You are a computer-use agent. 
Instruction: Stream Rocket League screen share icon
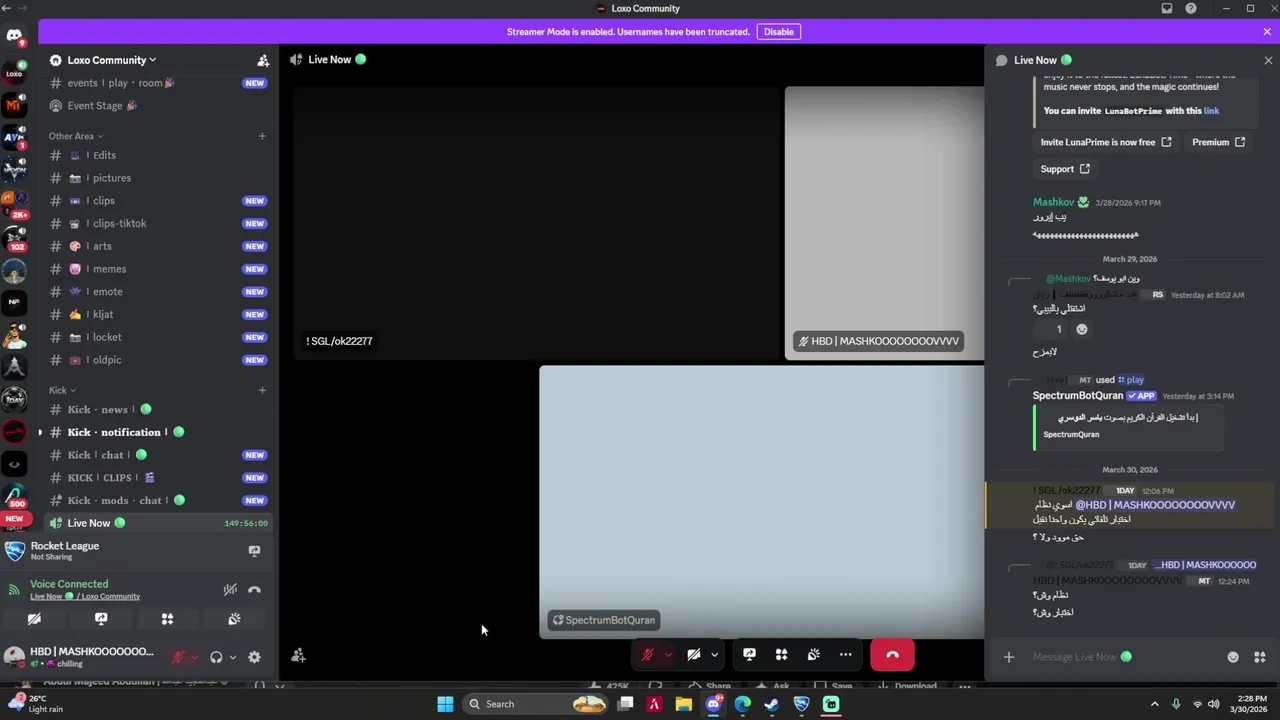(254, 551)
